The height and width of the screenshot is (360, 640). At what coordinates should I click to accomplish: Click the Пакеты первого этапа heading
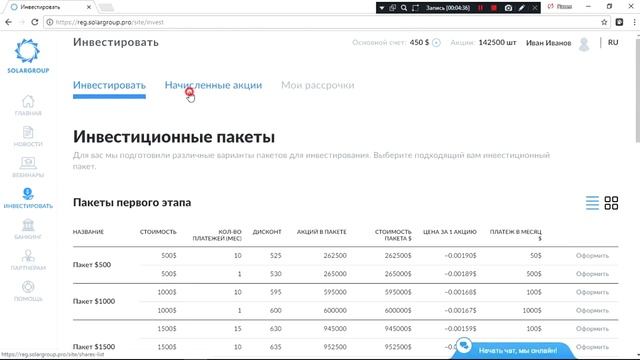pos(132,202)
